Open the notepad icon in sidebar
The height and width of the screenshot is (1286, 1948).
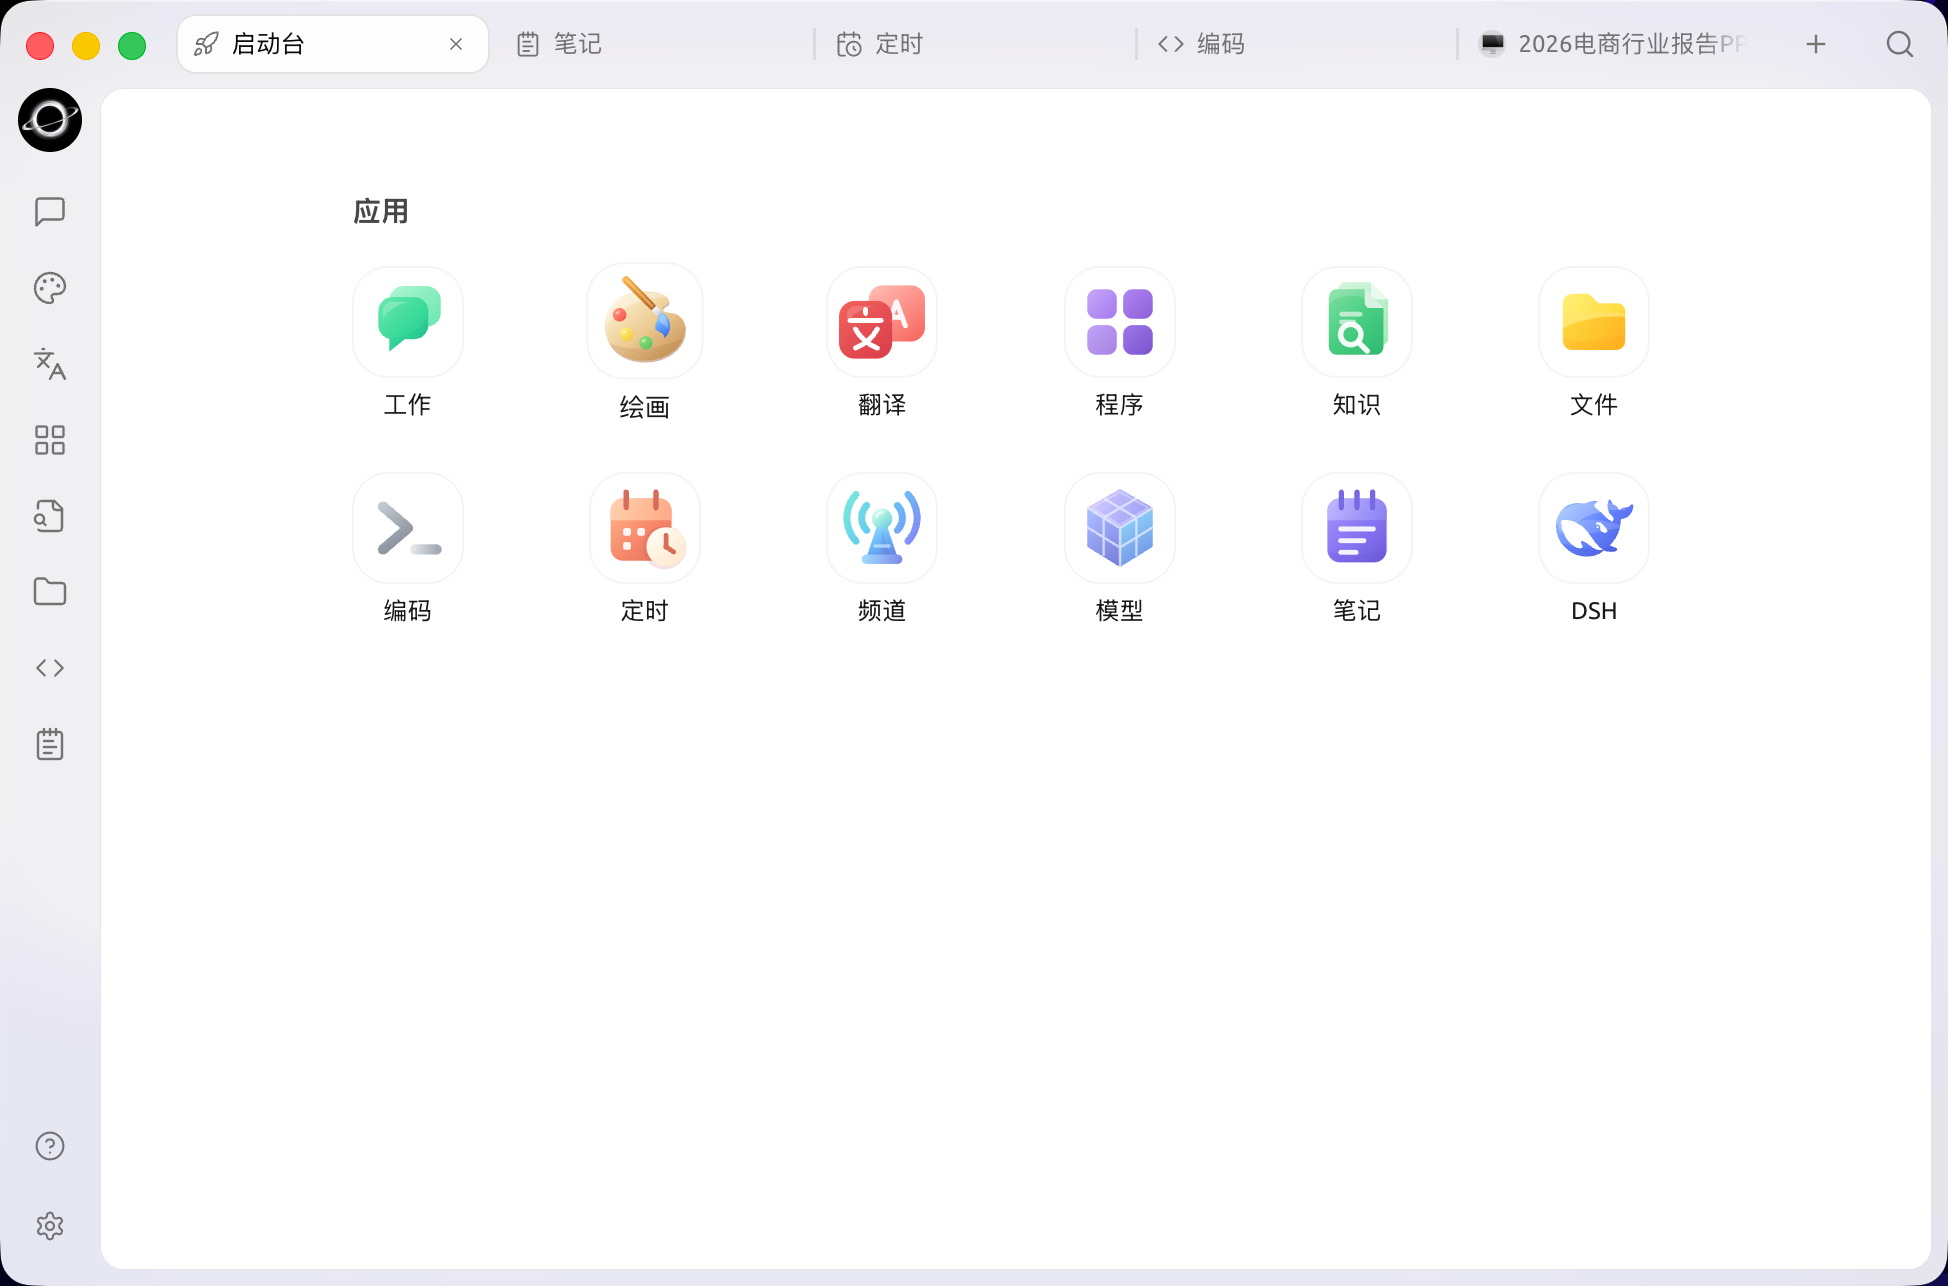[x=50, y=744]
